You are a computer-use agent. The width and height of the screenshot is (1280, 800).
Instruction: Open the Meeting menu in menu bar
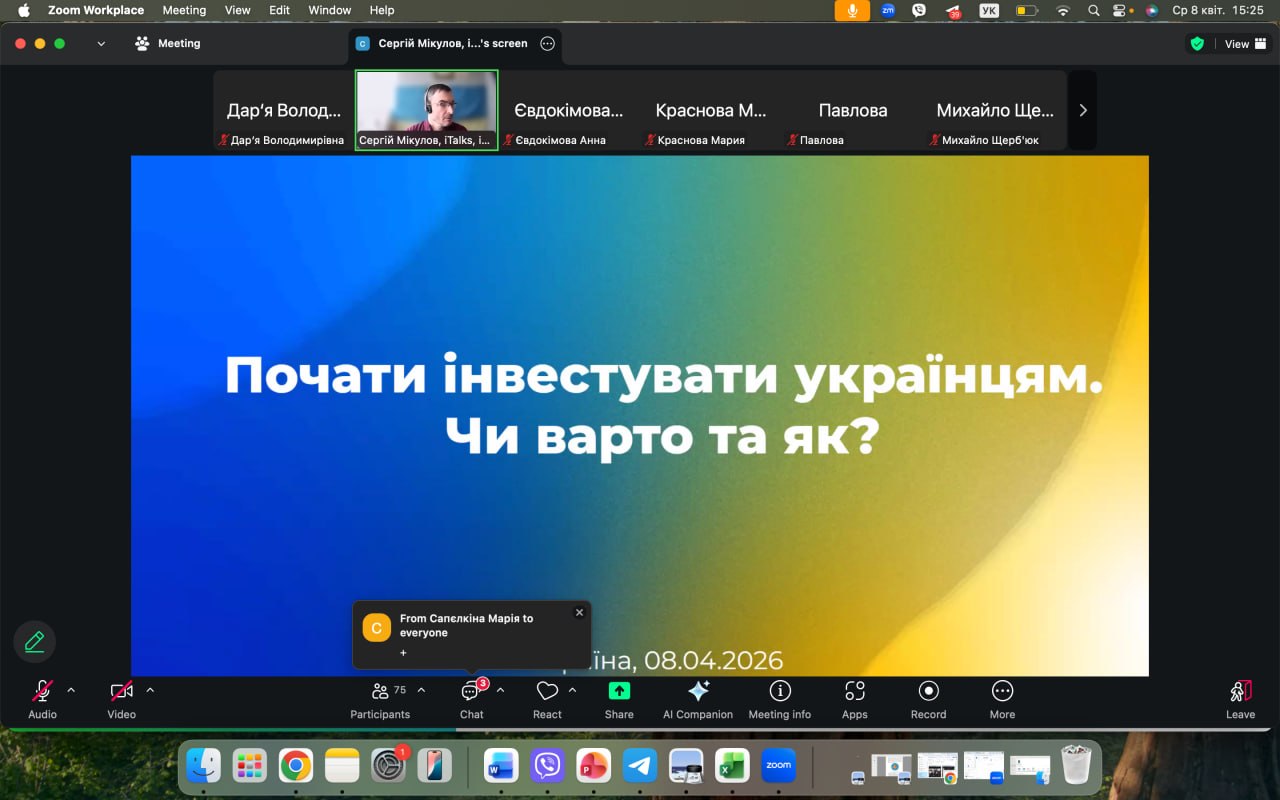(x=184, y=10)
